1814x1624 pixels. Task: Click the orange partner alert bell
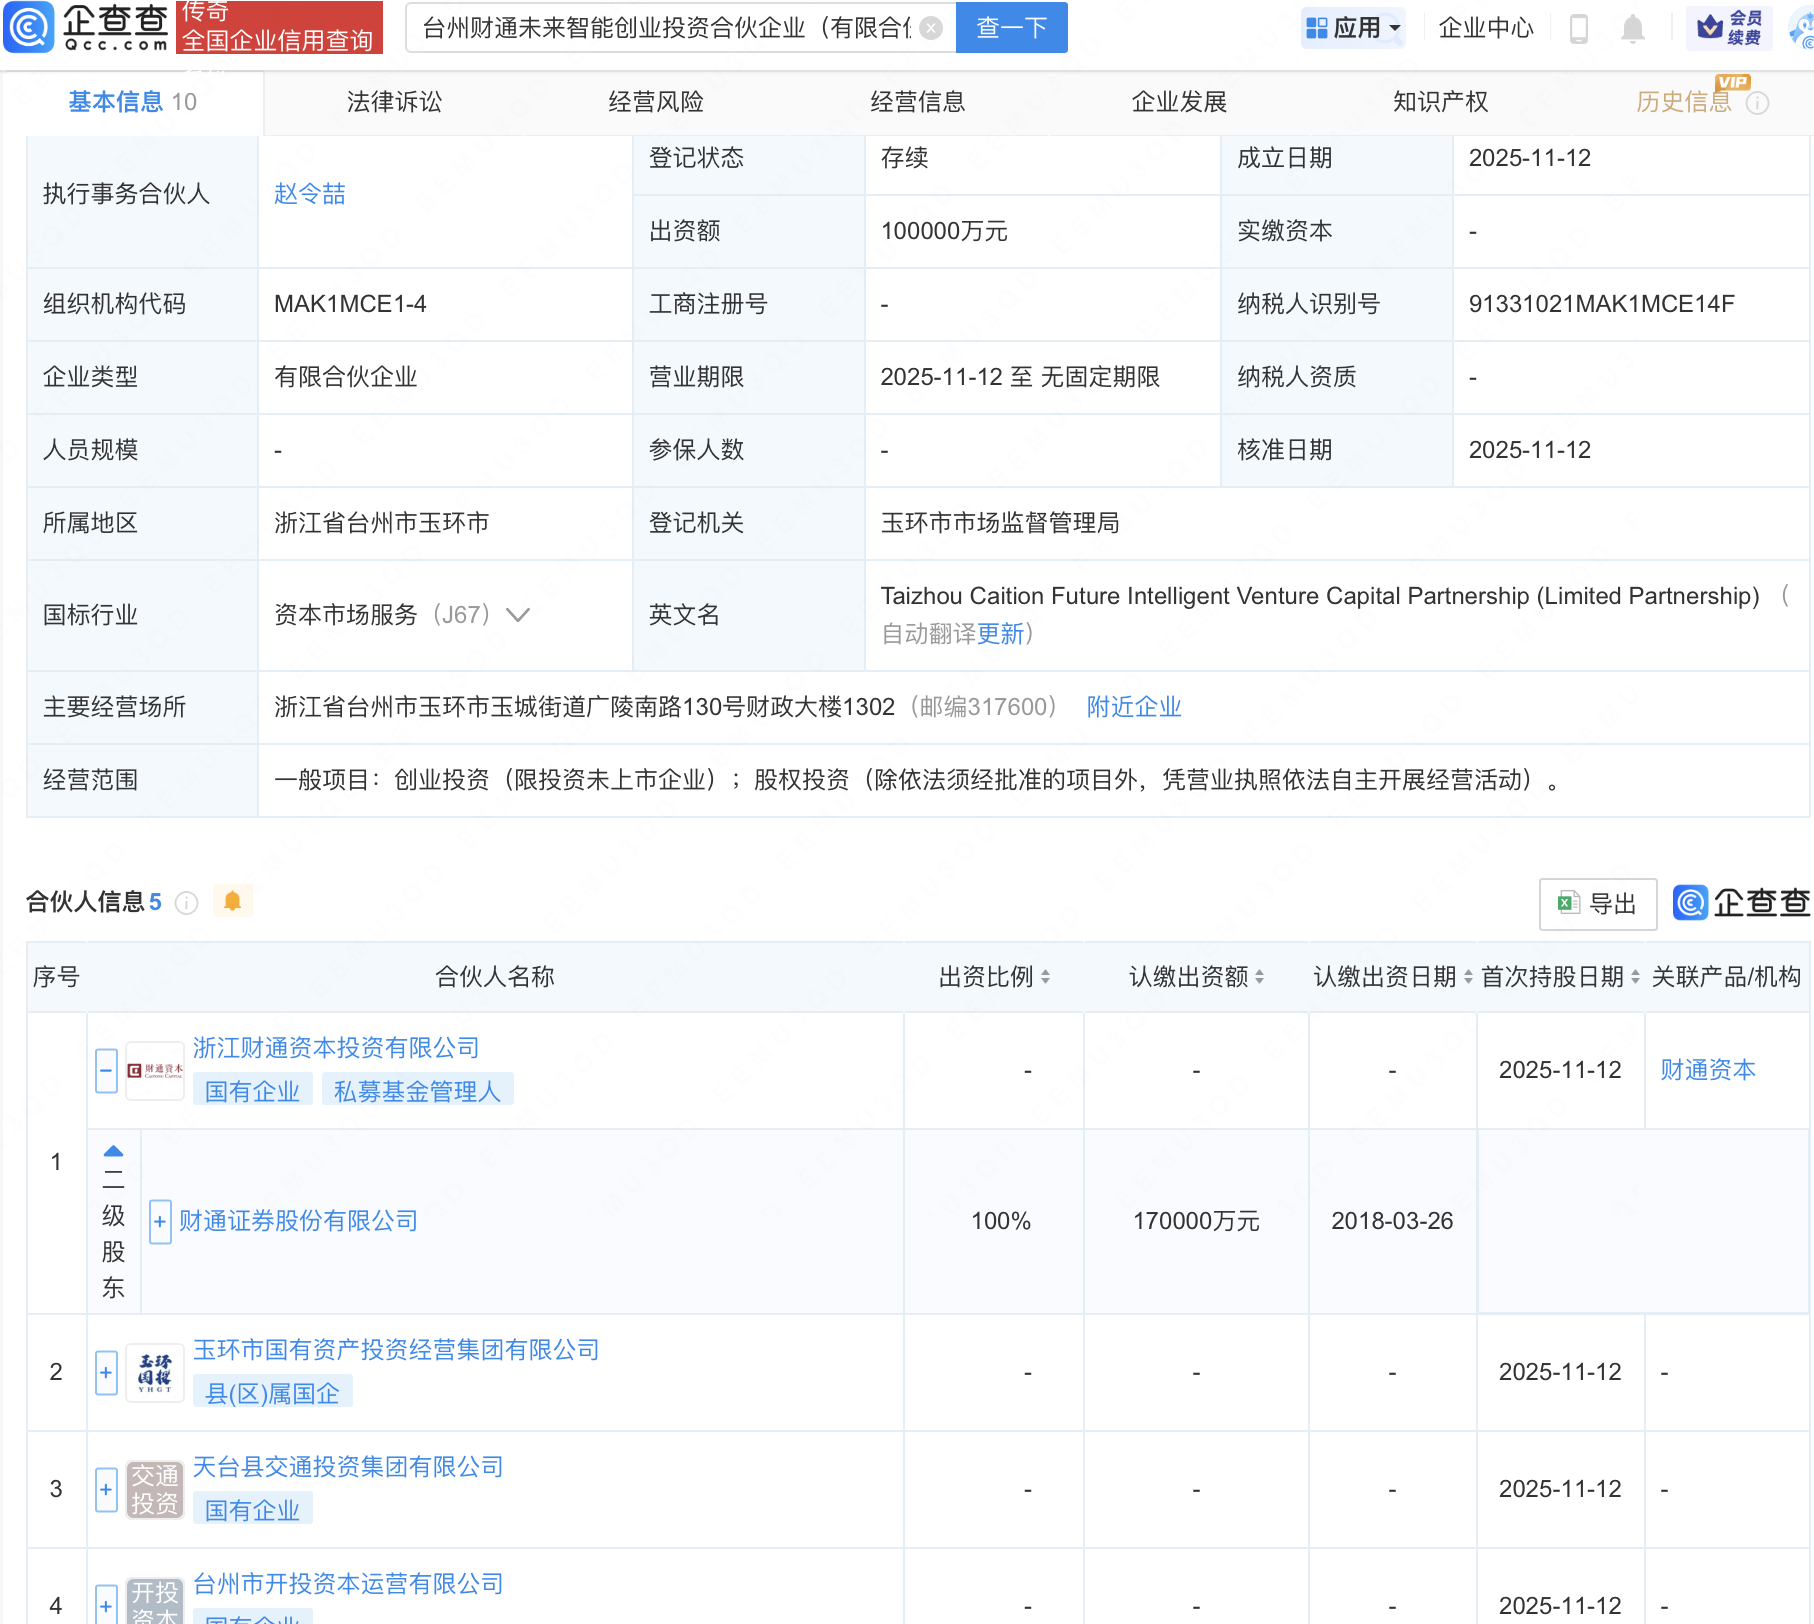tap(232, 901)
